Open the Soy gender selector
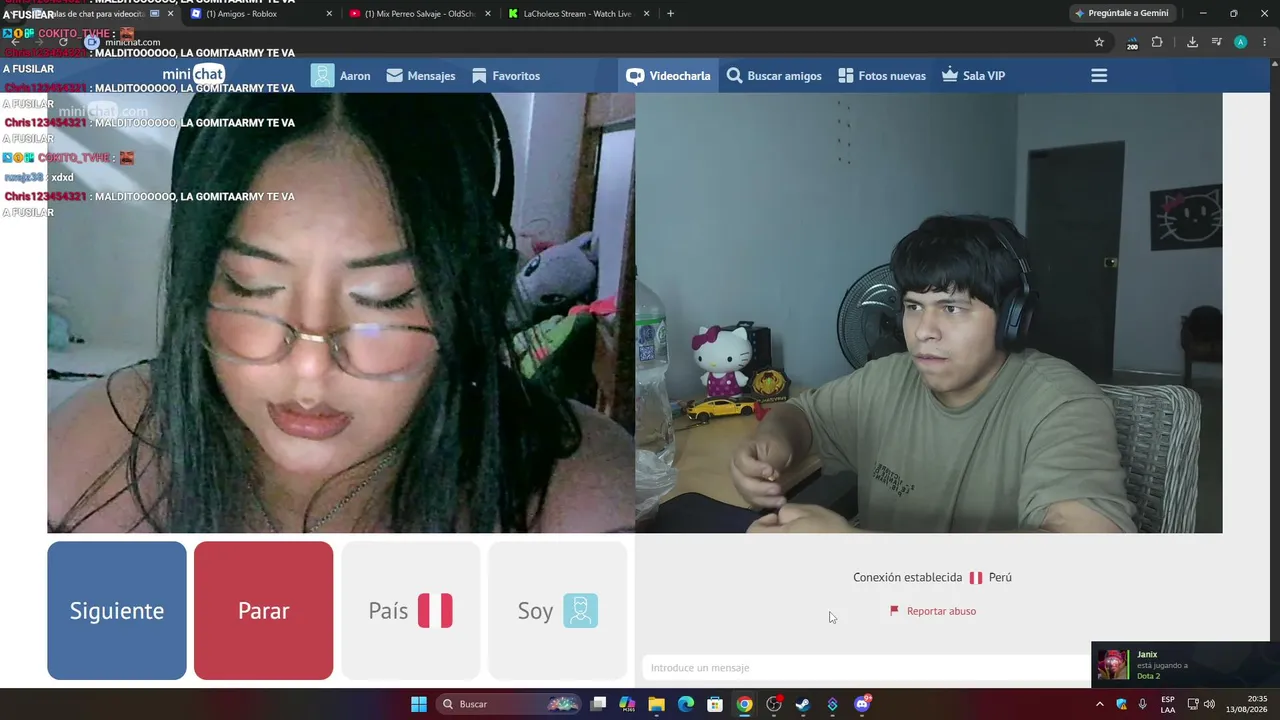Screen dimensions: 1280x720 (x=558, y=611)
